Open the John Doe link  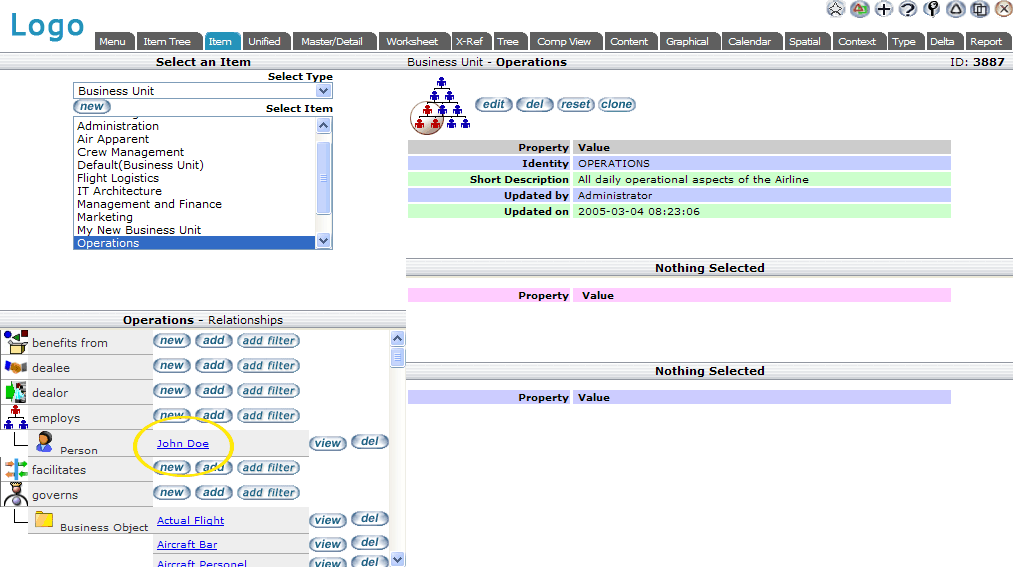[183, 444]
